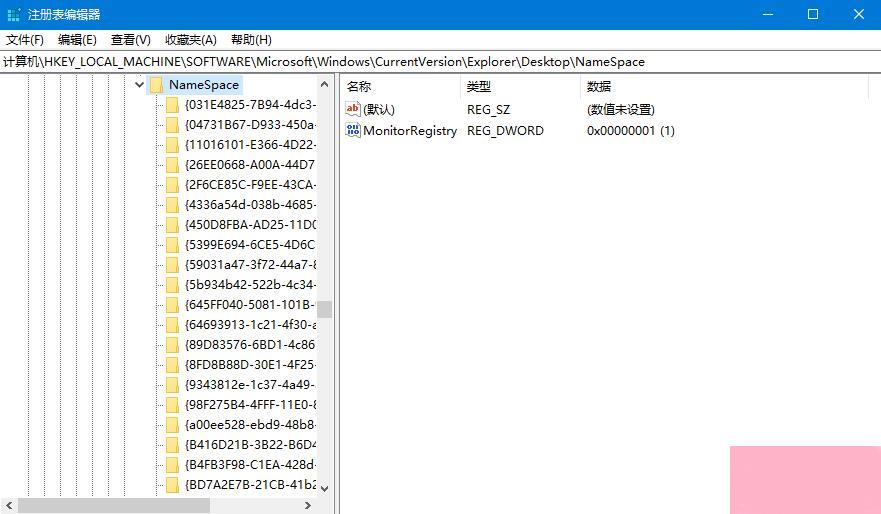
Task: Click the REG_SZ type cell
Action: point(488,110)
